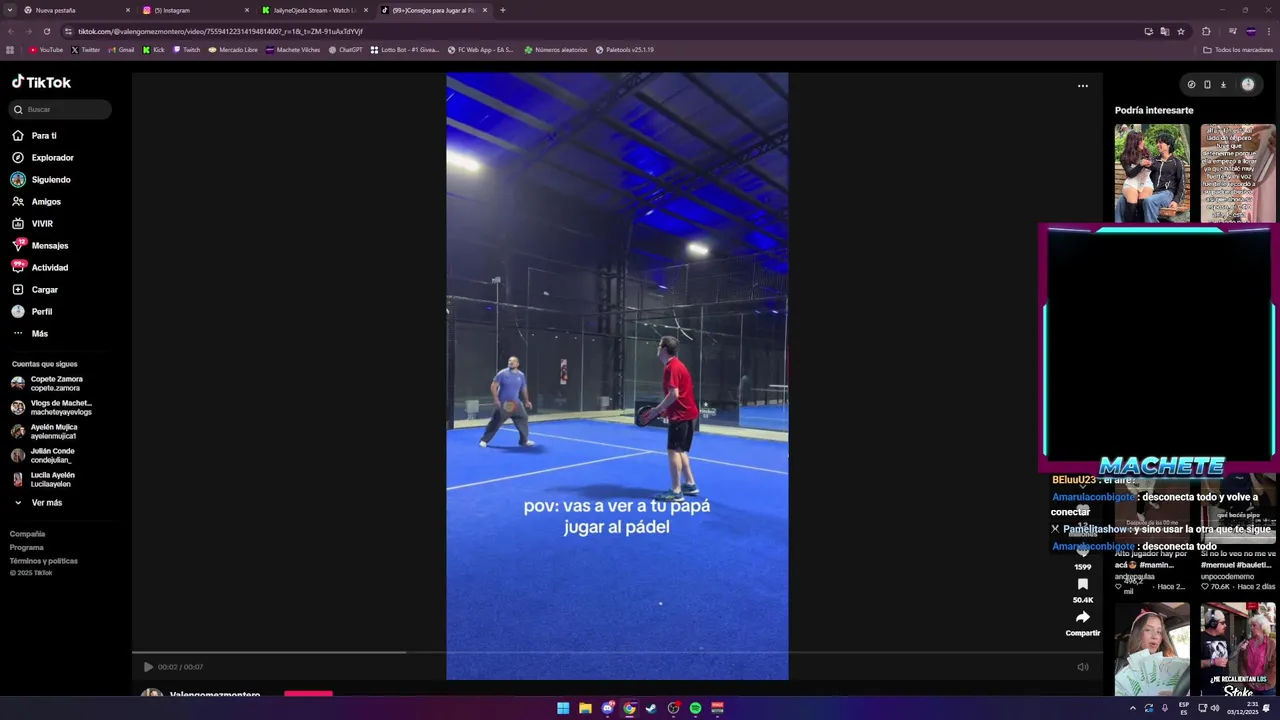Click the TikTok logo
This screenshot has height=720, width=1280.
[41, 82]
